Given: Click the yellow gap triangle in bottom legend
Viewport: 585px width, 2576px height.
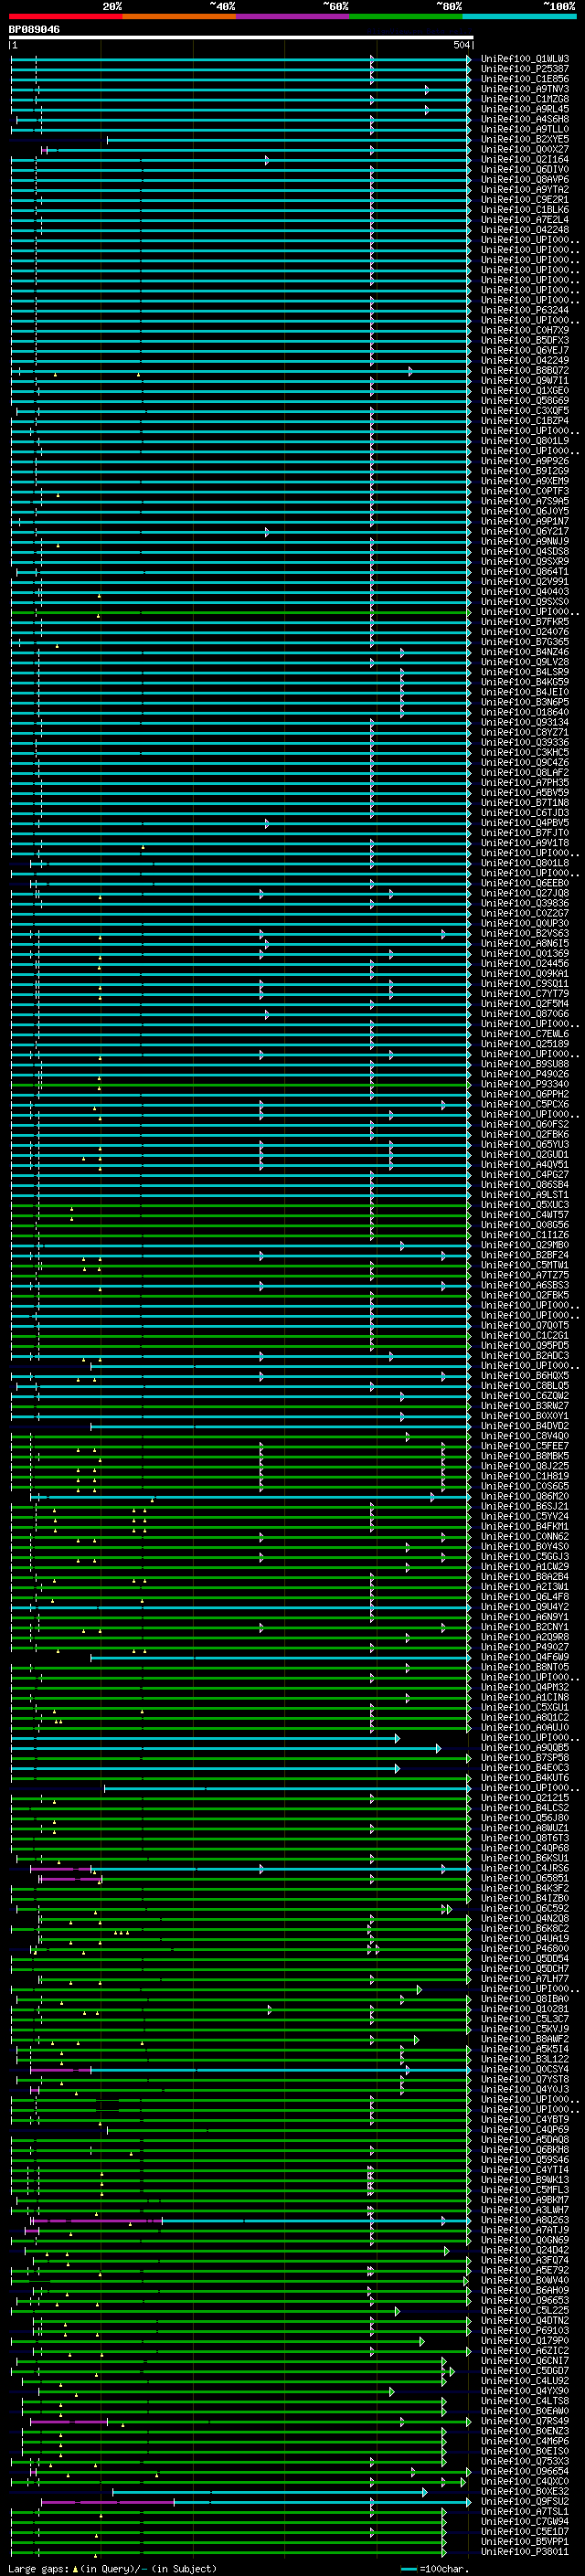Looking at the screenshot, I should pyautogui.click(x=75, y=2569).
